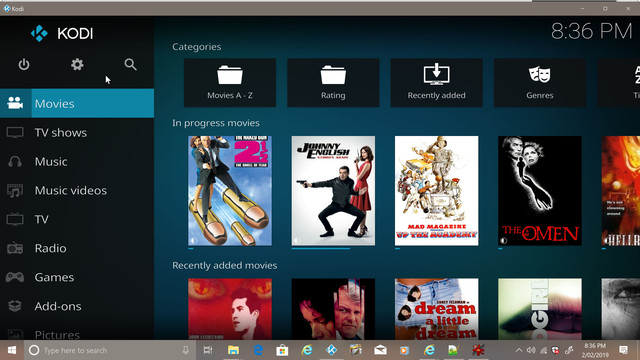Open The Omen movie poster
The image size is (640, 360).
540,191
